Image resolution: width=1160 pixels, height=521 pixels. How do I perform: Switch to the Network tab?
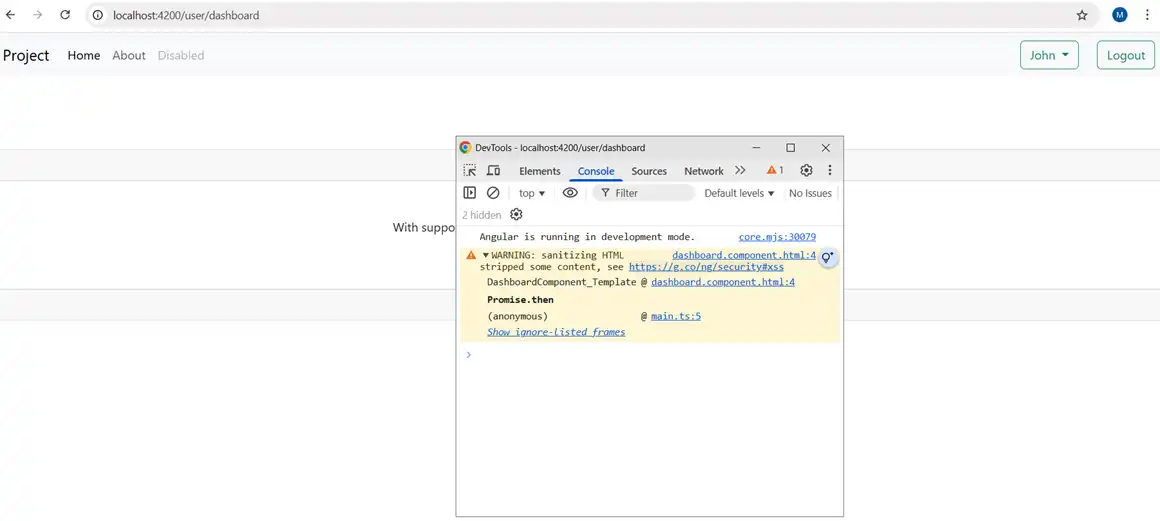pyautogui.click(x=703, y=171)
